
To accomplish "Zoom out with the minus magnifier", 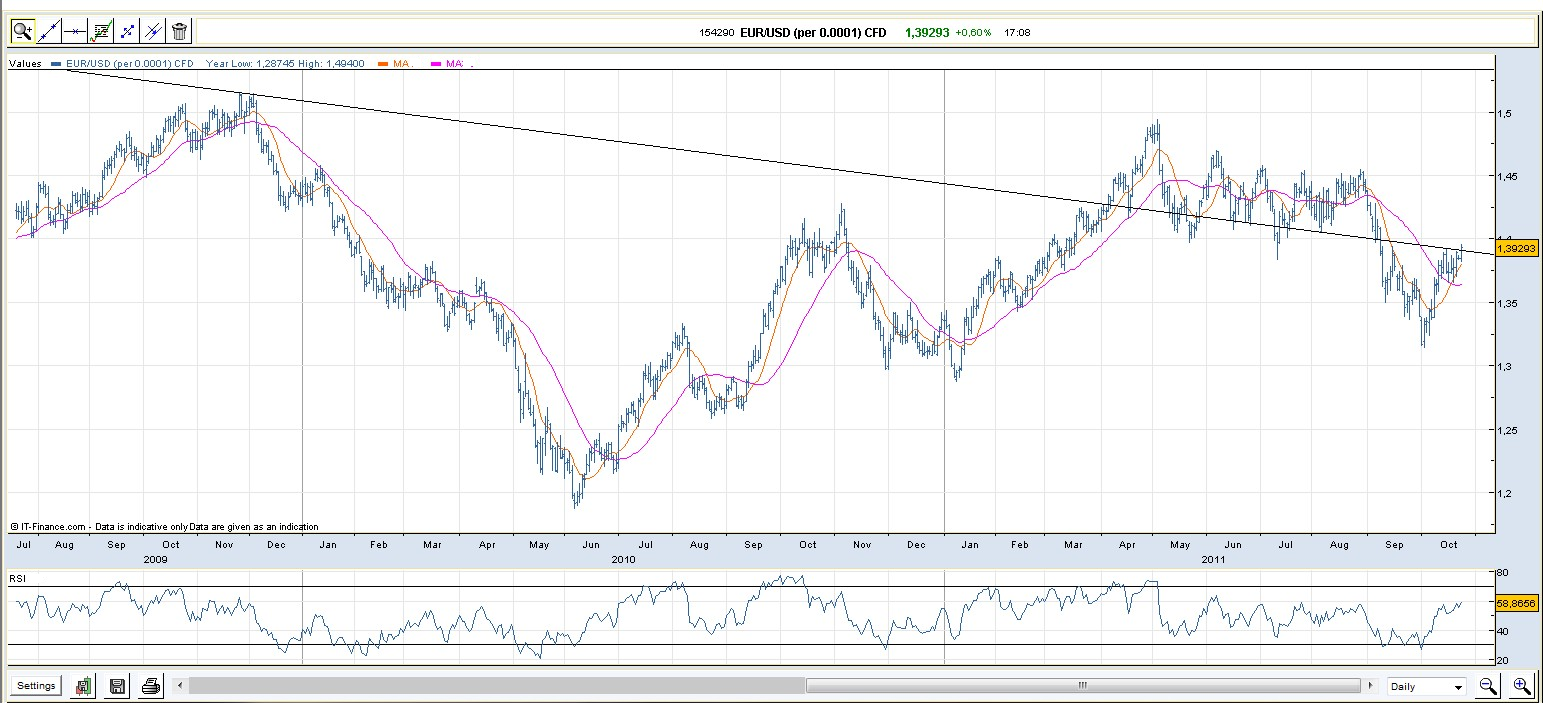I will pyautogui.click(x=1488, y=686).
